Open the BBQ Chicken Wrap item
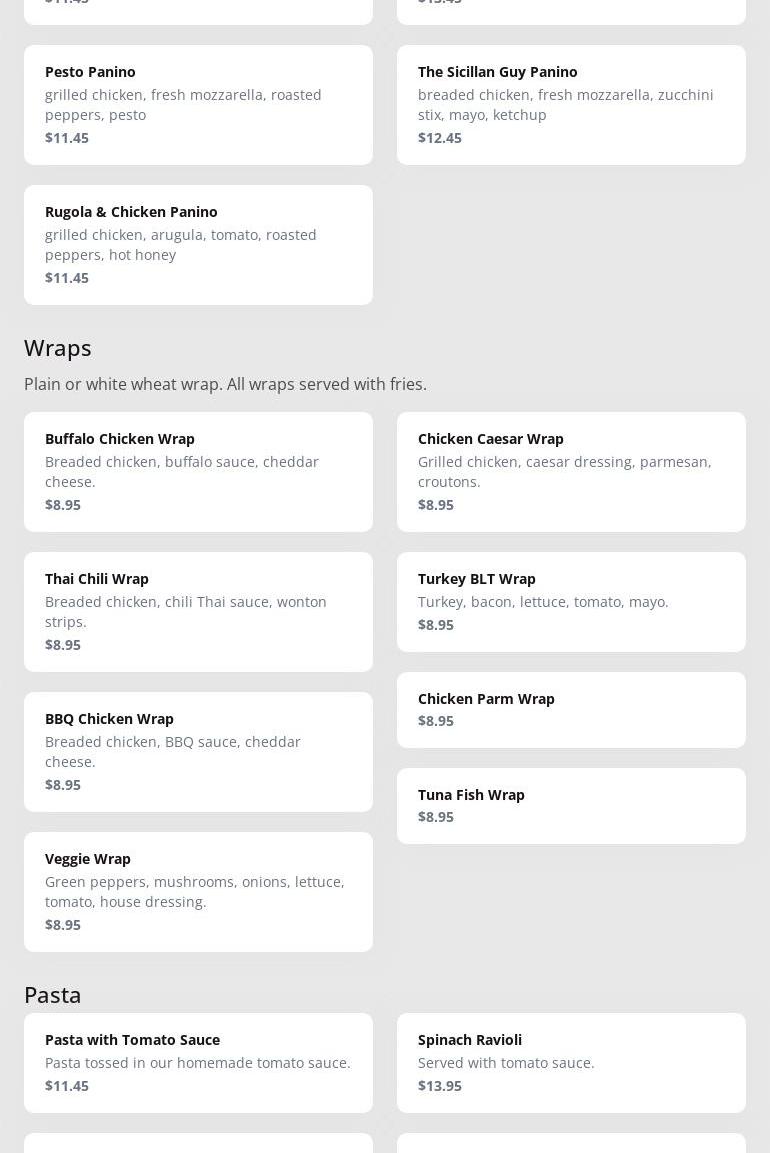 point(198,751)
